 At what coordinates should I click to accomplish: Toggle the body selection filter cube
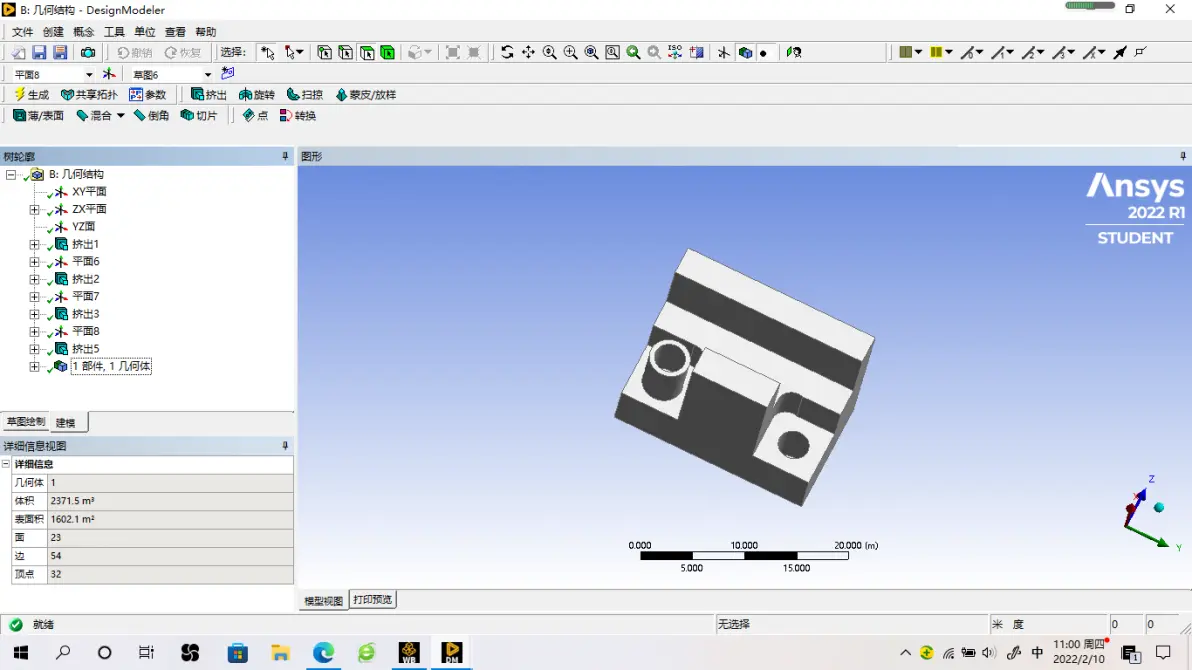pos(387,52)
